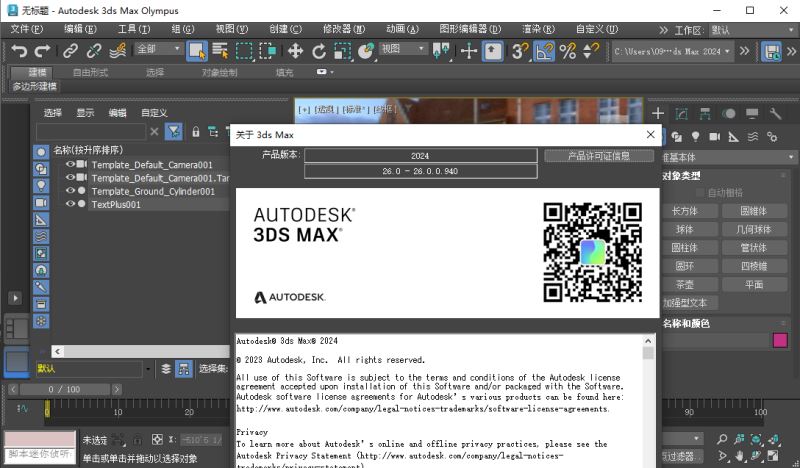The image size is (800, 468).
Task: Open the Display panel icon
Action: [752, 113]
